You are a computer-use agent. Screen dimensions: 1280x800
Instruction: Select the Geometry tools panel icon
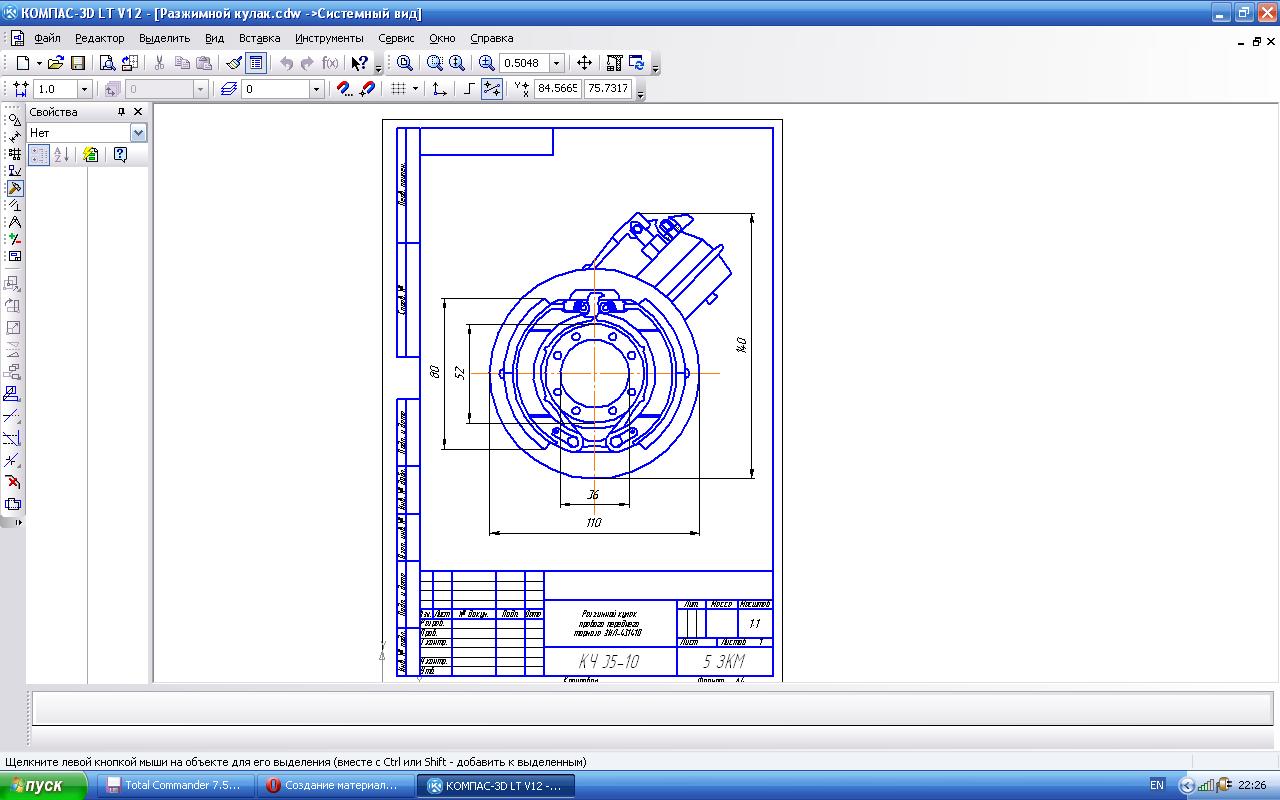[x=14, y=120]
